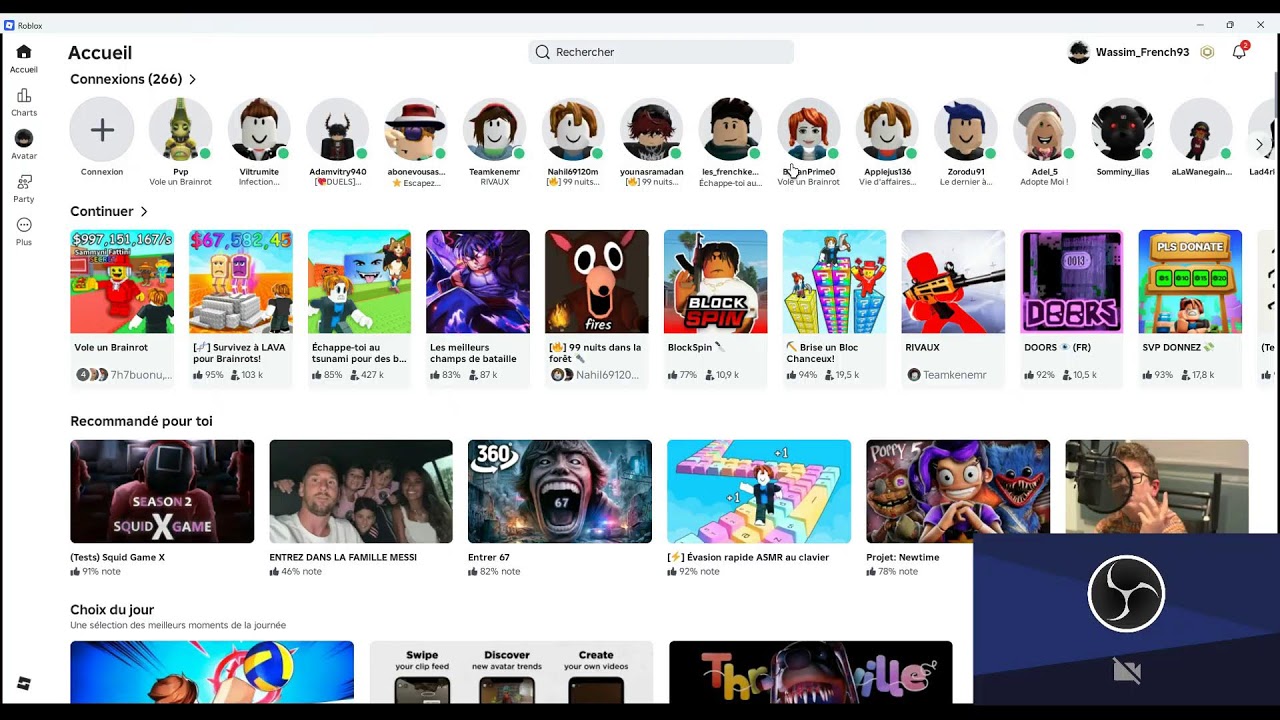The height and width of the screenshot is (720, 1280).
Task: Expand the Continuer section
Action: click(x=109, y=211)
